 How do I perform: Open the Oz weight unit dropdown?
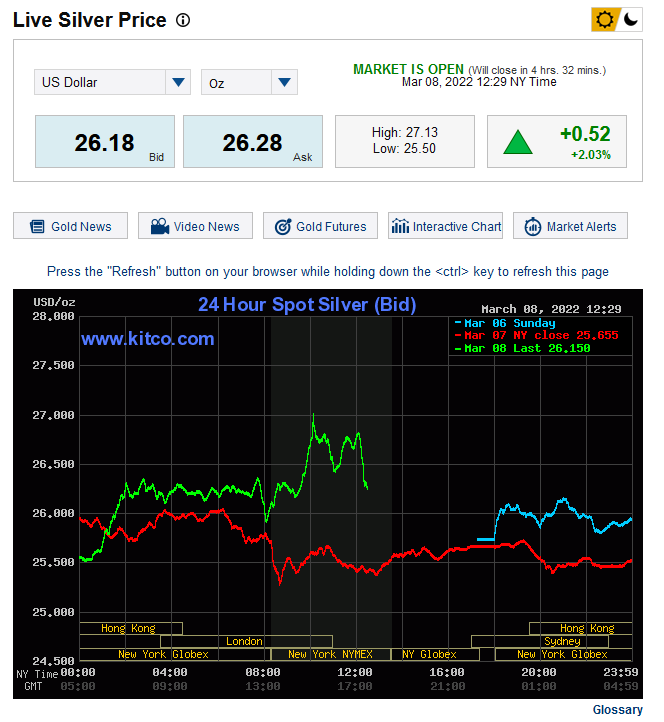[249, 82]
